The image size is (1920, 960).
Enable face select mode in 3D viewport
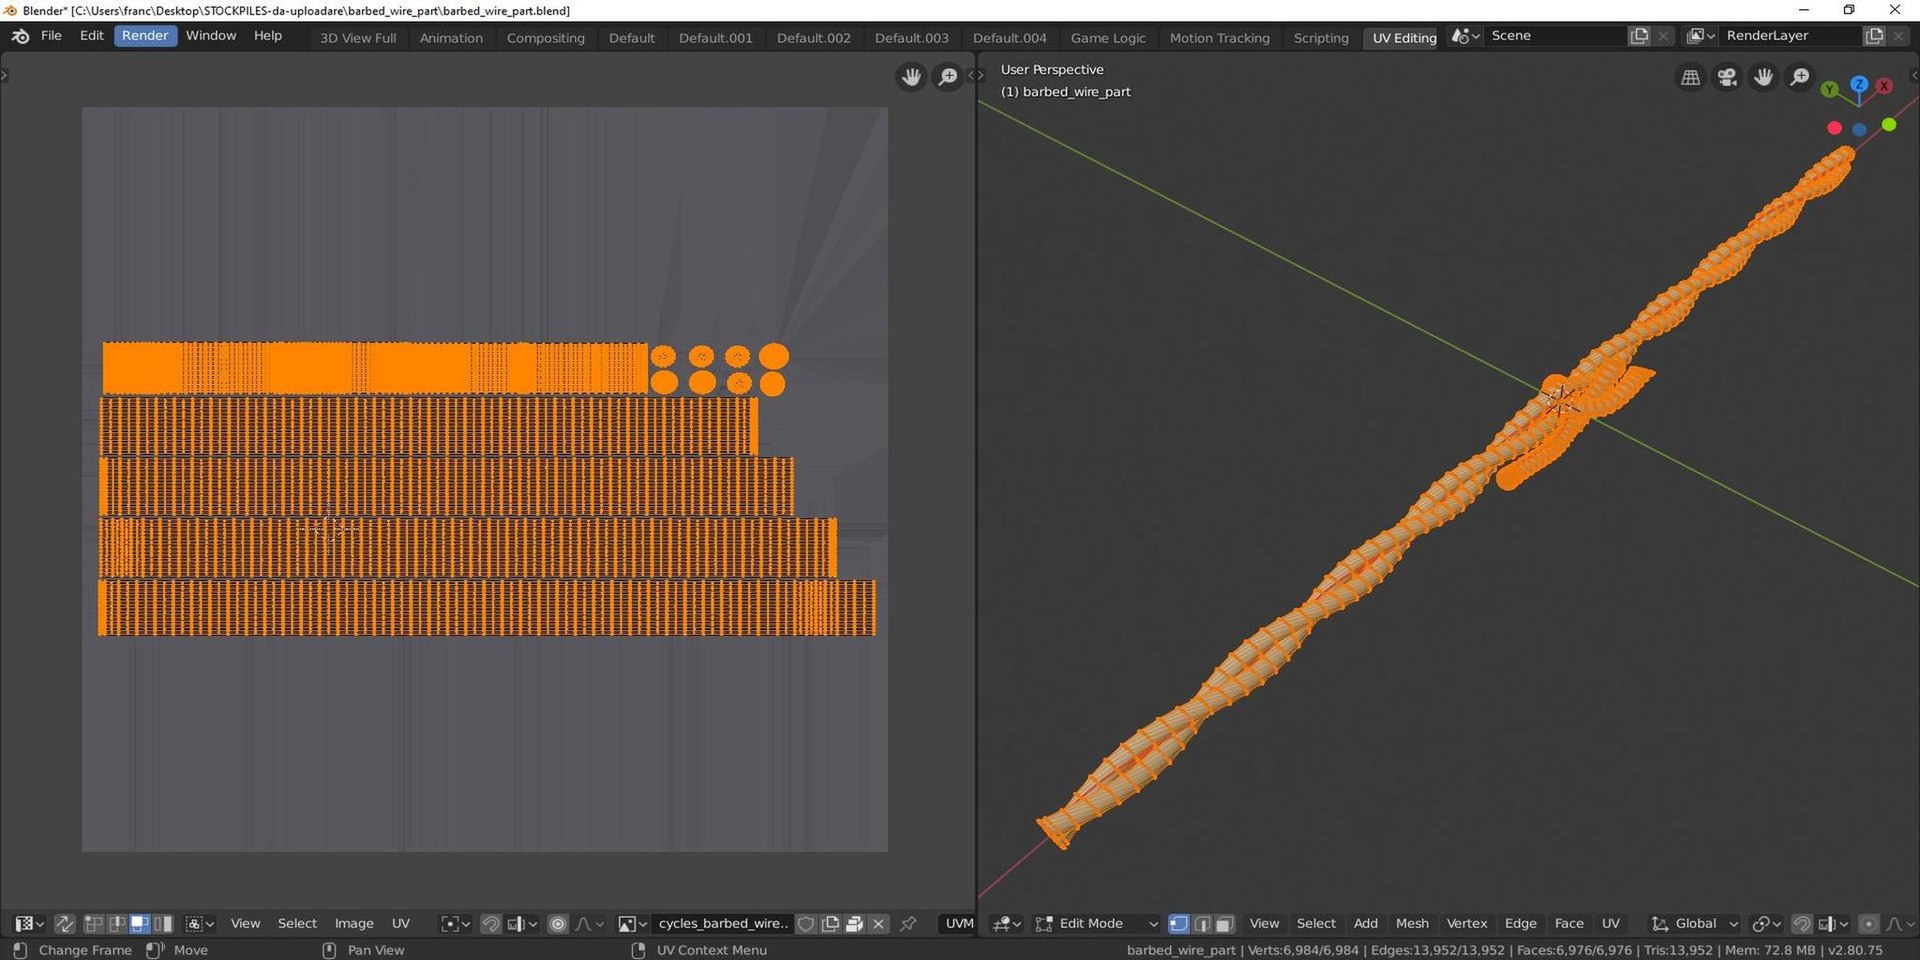point(1224,924)
